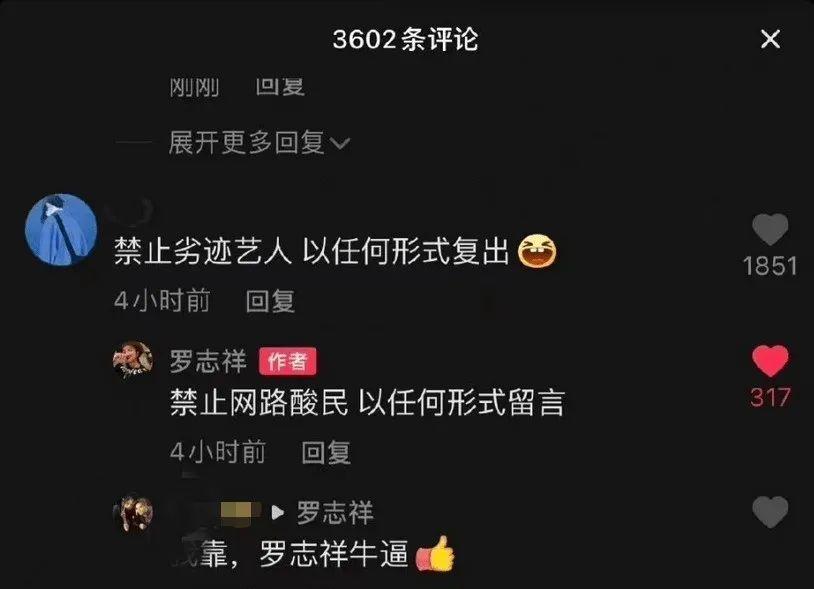Tap the 1851 like count
The height and width of the screenshot is (589, 814).
click(770, 266)
